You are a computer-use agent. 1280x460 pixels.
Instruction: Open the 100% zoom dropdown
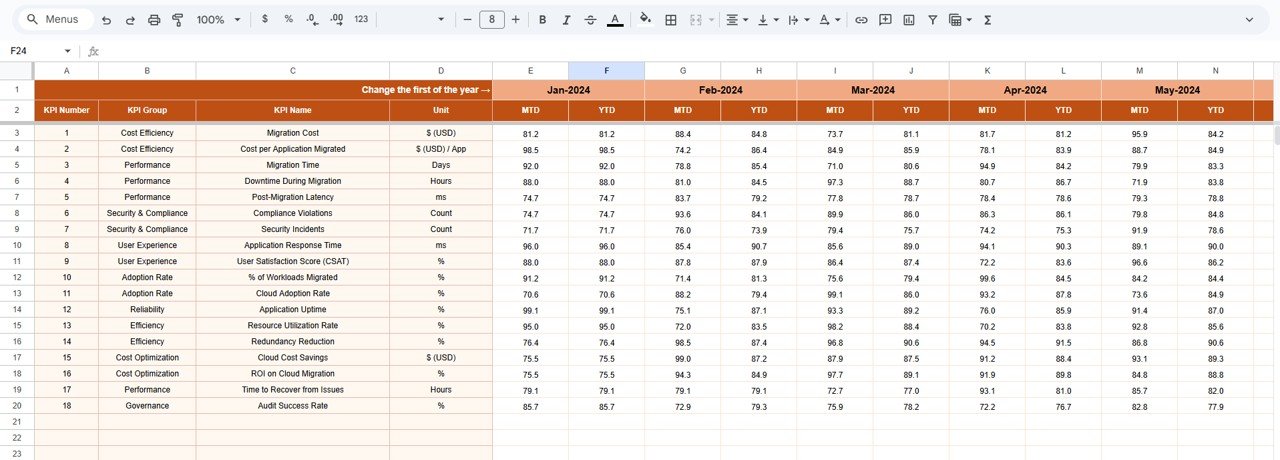[x=218, y=20]
